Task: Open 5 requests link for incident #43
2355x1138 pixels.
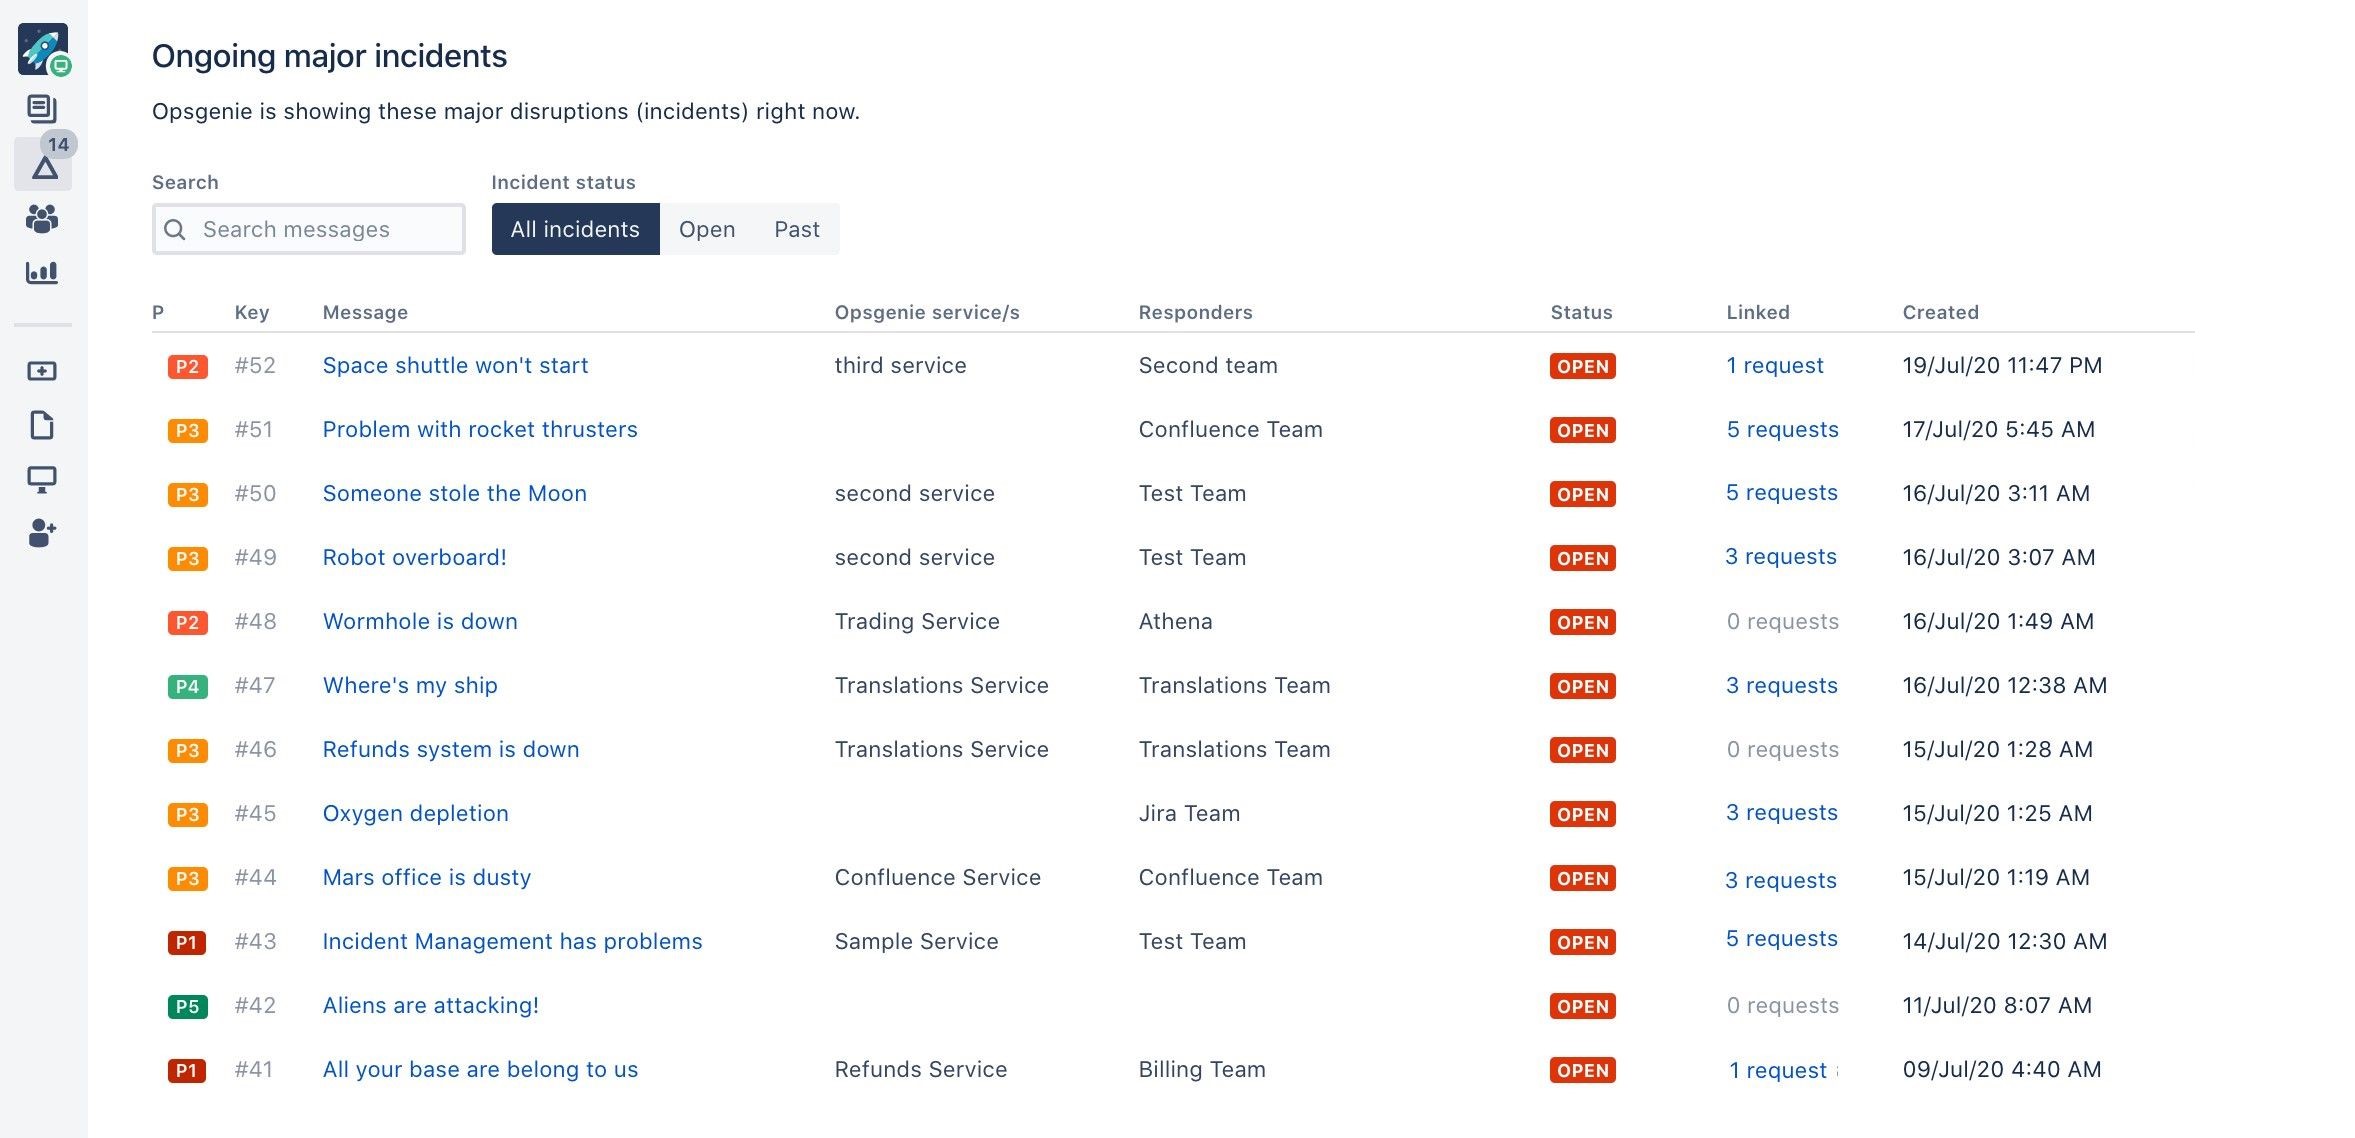Action: pos(1782,938)
